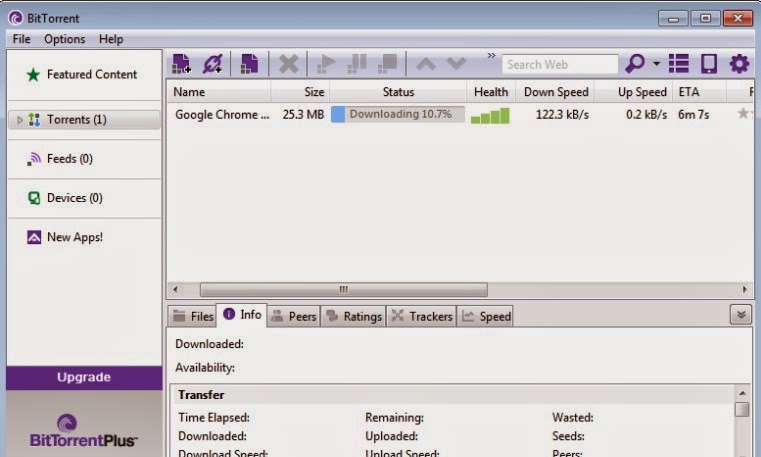The image size is (761, 457).
Task: Click the Feeds RSS icon
Action: pyautogui.click(x=34, y=159)
